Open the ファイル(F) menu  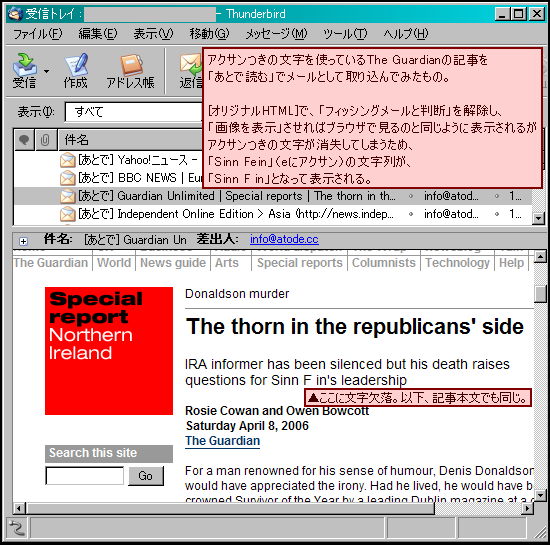coord(38,34)
